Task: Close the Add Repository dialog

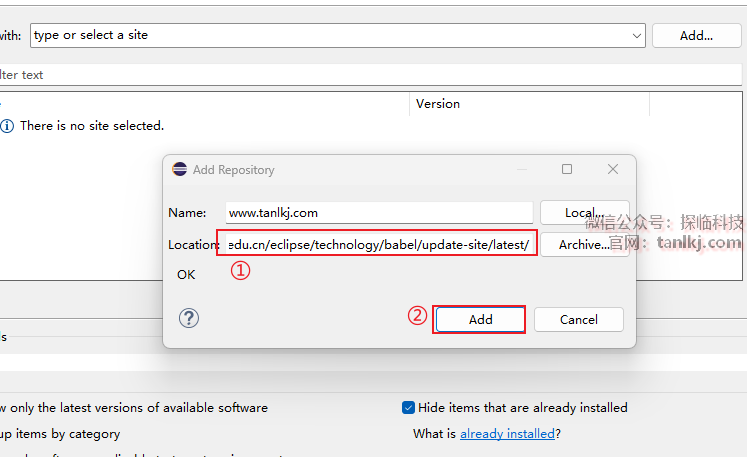Action: pyautogui.click(x=613, y=169)
